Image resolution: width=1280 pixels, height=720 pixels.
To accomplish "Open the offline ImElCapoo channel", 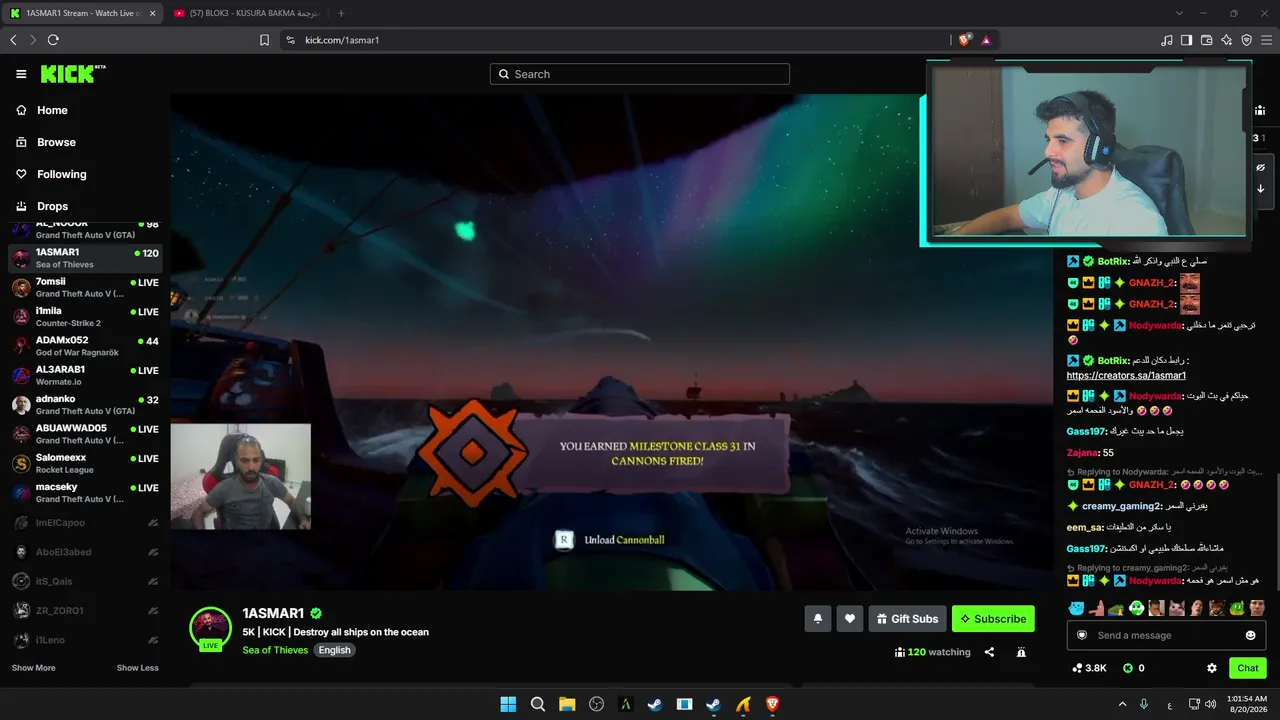I will pyautogui.click(x=85, y=523).
